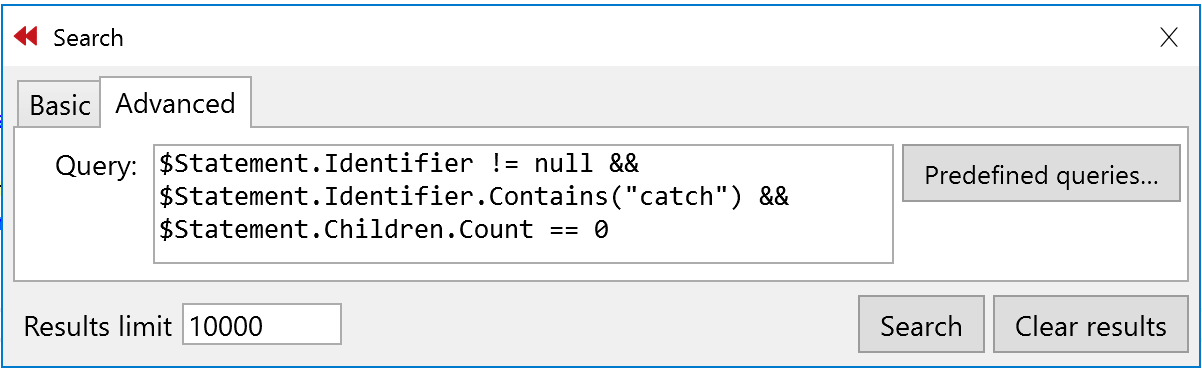Close the Search dialog window
The image size is (1202, 370).
pos(1167,38)
